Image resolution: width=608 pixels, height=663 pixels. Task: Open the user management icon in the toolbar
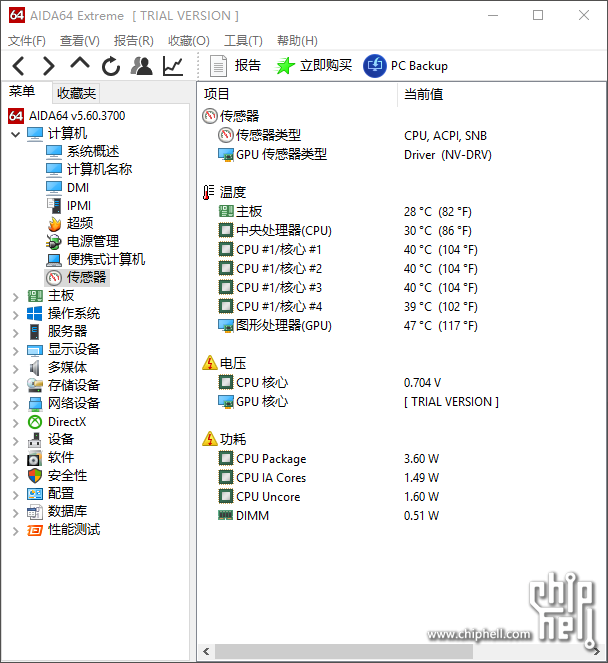(x=141, y=66)
